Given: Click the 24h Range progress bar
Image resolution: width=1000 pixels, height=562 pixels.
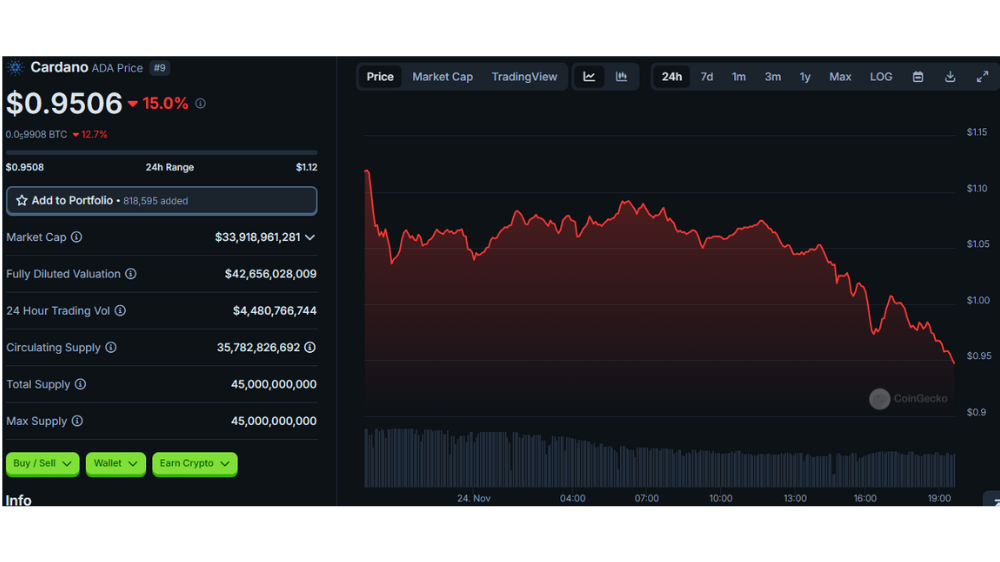Looking at the screenshot, I should click(x=161, y=153).
